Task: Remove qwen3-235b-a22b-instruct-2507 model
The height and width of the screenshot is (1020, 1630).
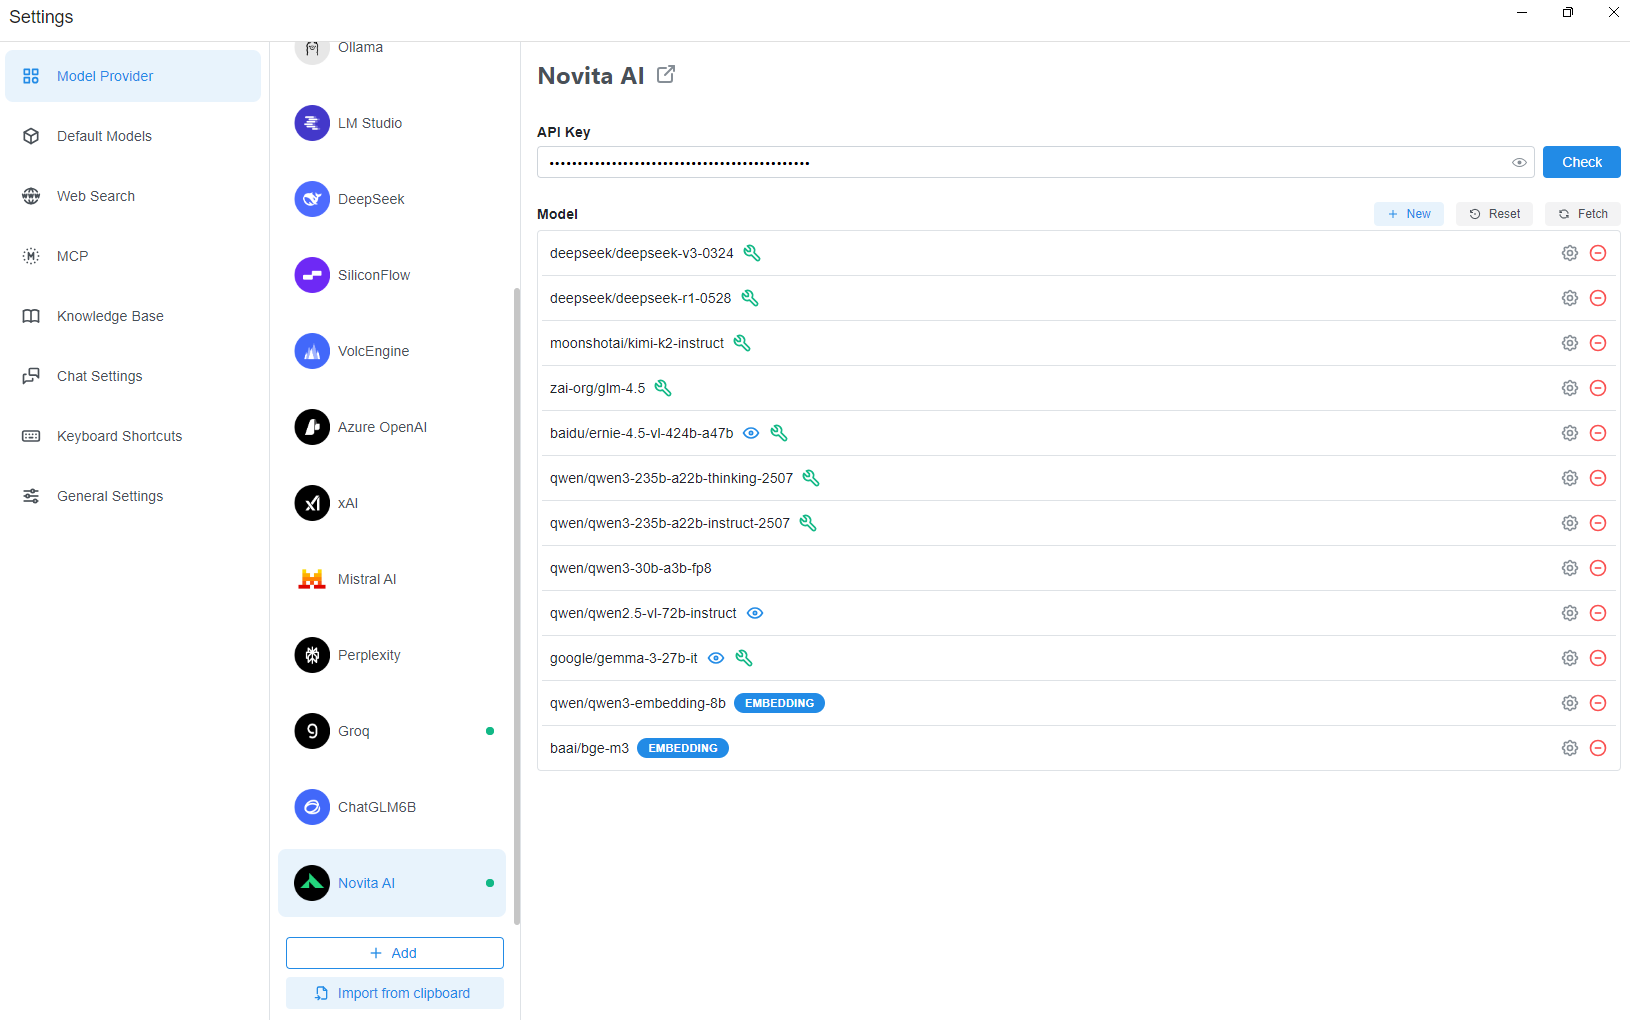Action: tap(1598, 523)
